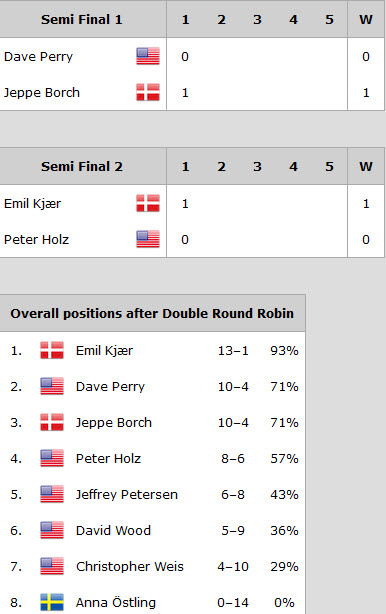Click Peter Holz's name in Semi Final 2
The width and height of the screenshot is (386, 614).
tap(36, 240)
